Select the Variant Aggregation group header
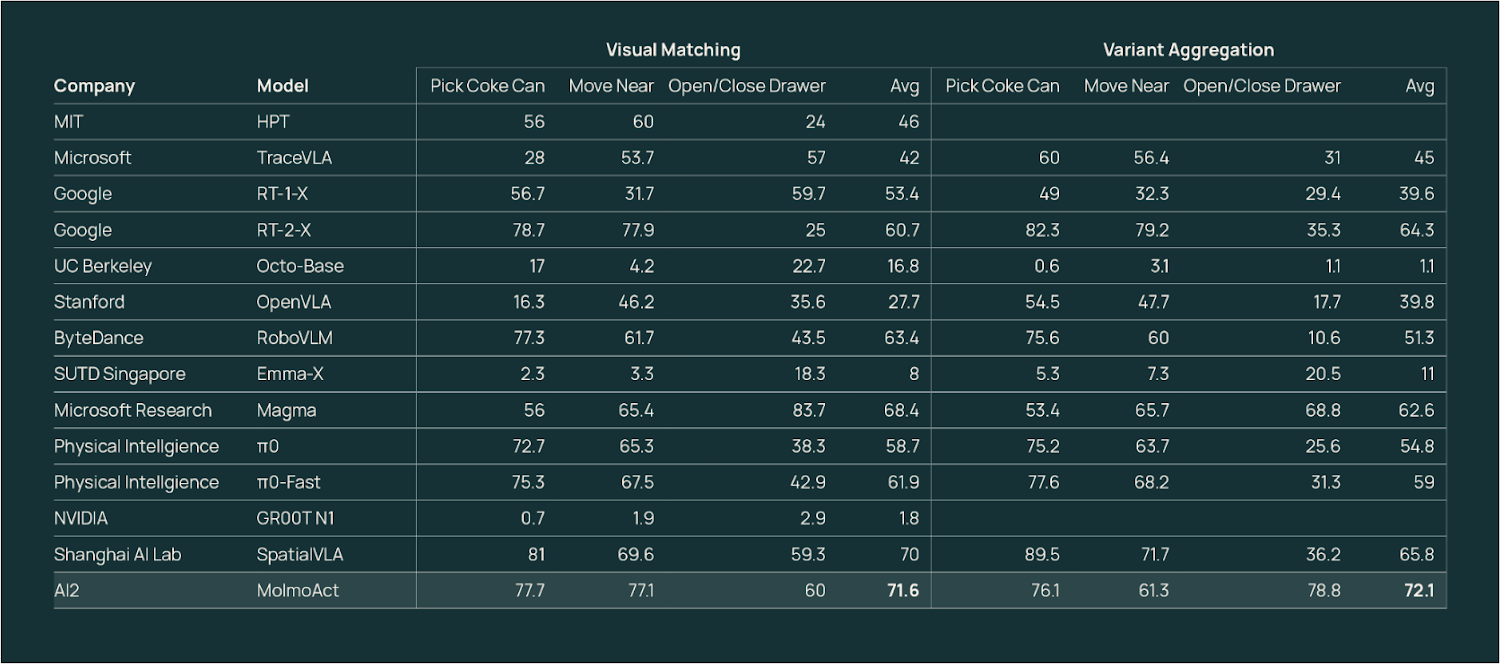 pyautogui.click(x=1188, y=50)
